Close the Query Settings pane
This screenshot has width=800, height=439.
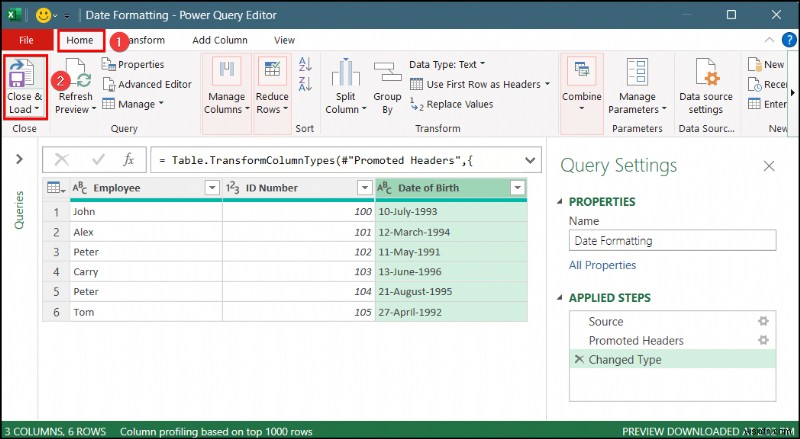(769, 166)
